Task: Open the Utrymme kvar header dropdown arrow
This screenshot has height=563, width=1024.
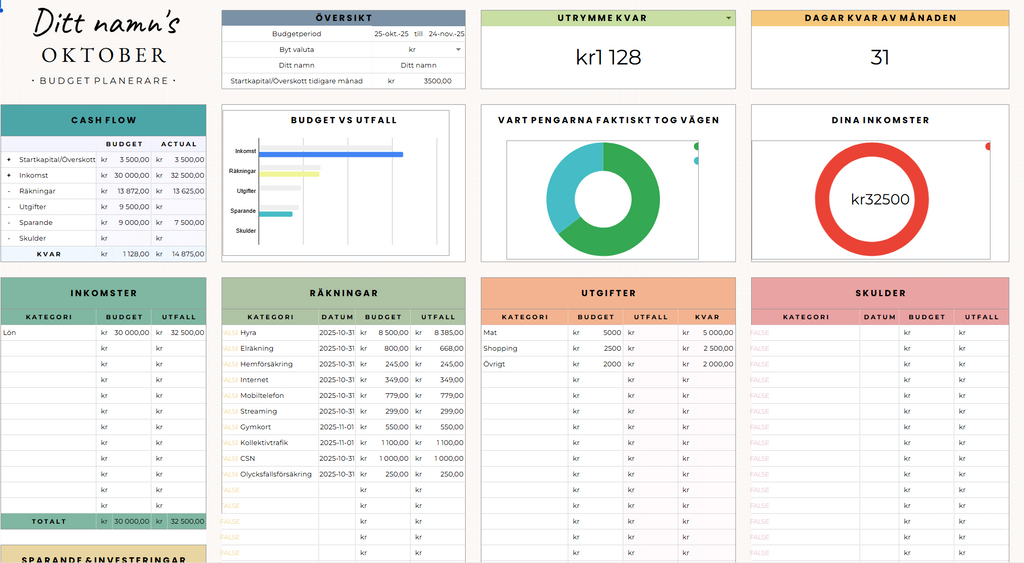Action: 728,18
